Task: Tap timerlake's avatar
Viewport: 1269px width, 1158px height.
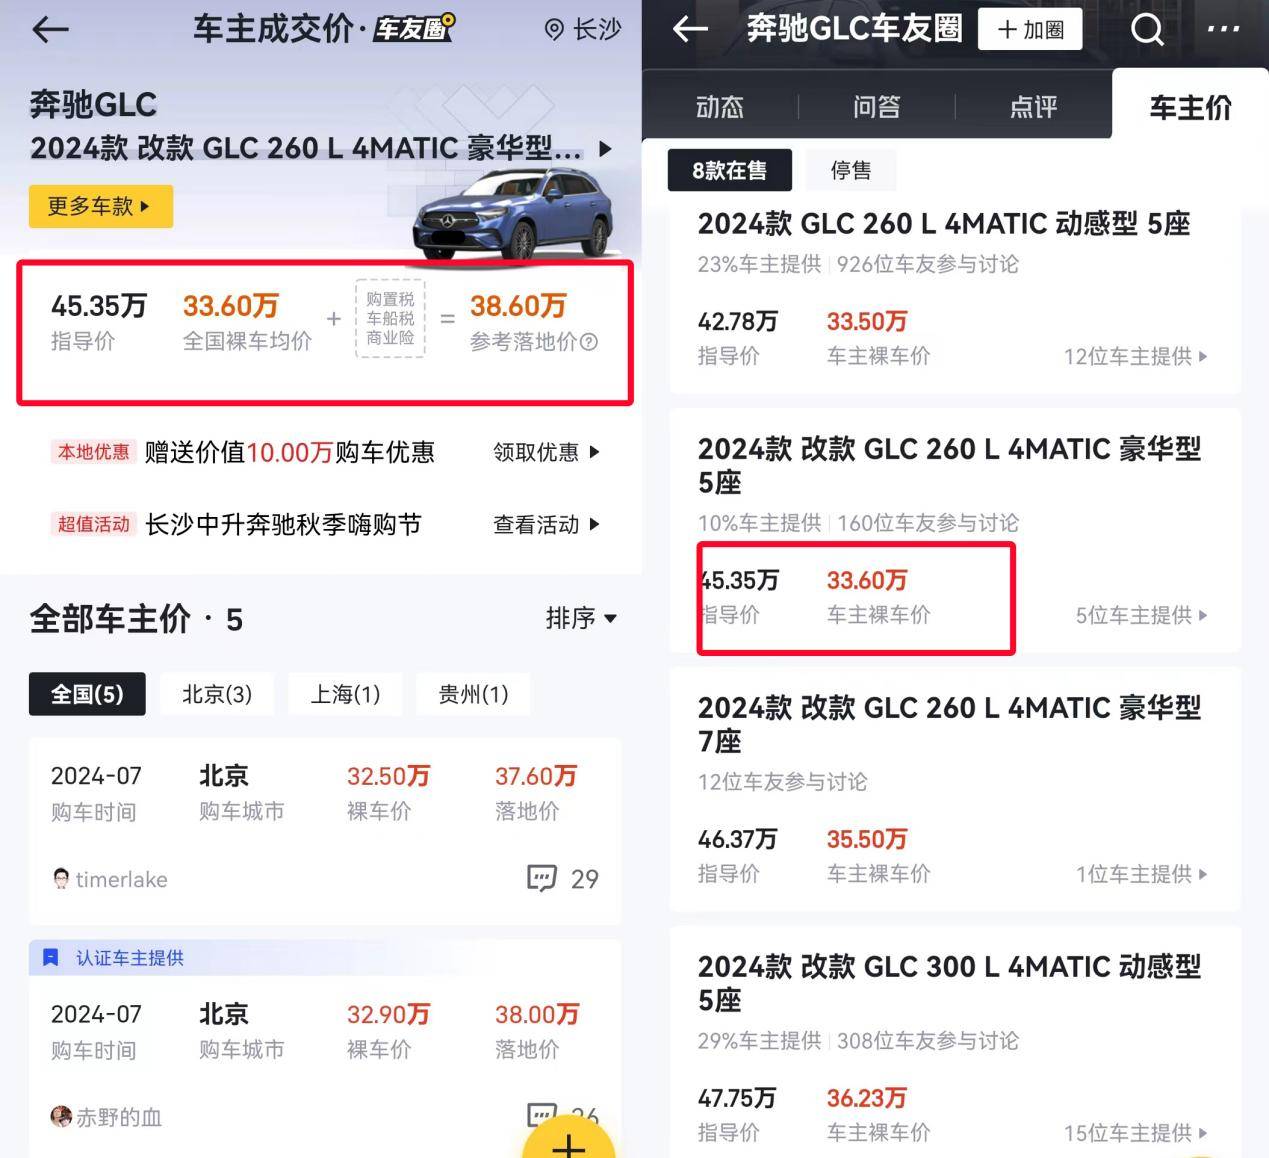Action: 61,879
